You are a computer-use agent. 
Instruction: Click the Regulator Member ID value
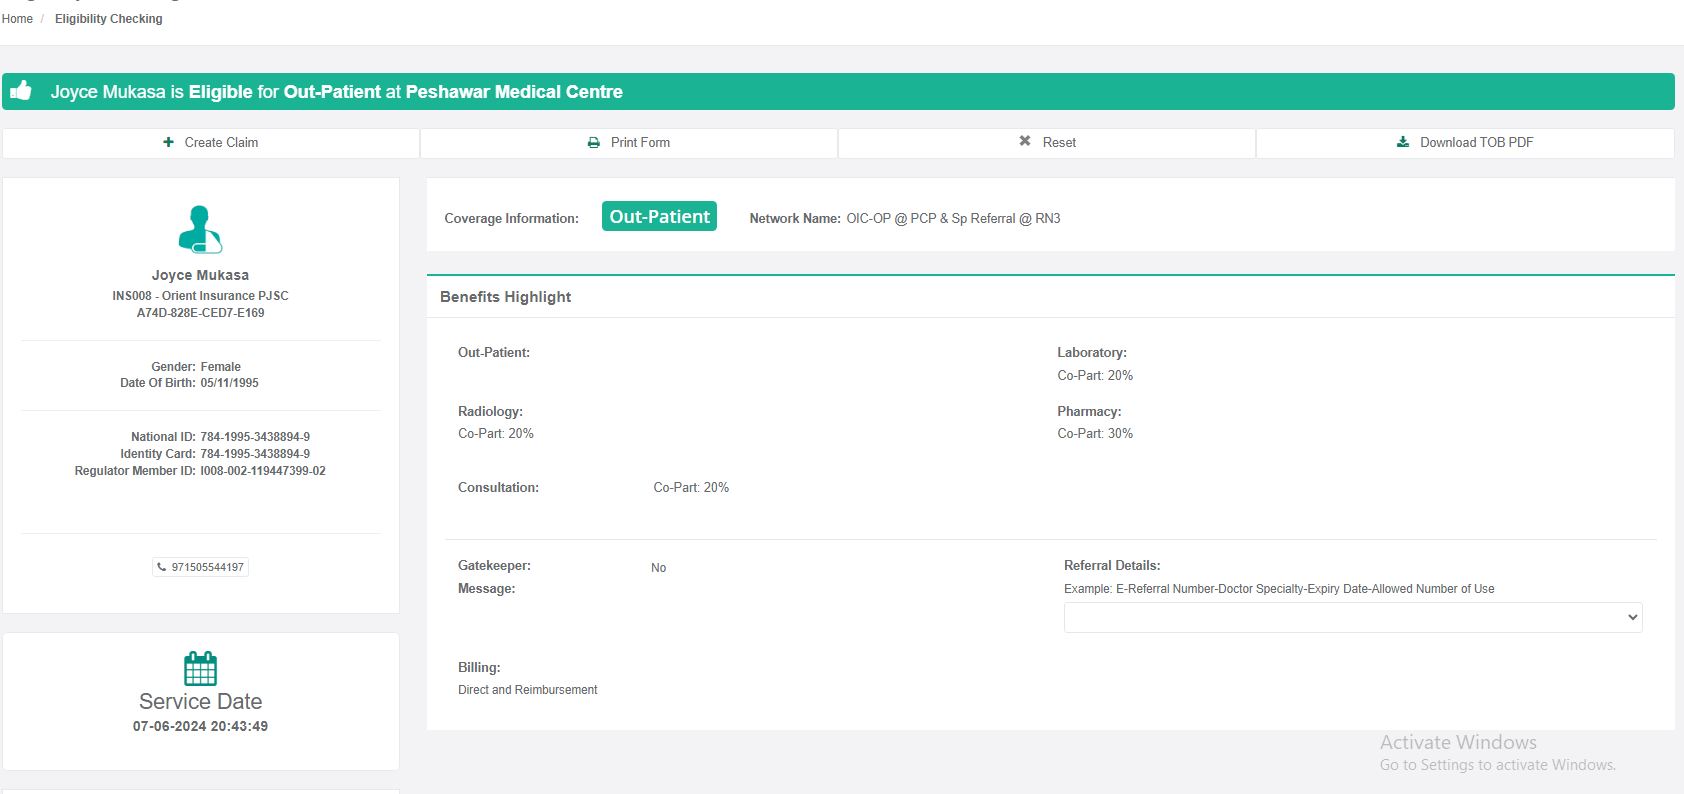263,471
